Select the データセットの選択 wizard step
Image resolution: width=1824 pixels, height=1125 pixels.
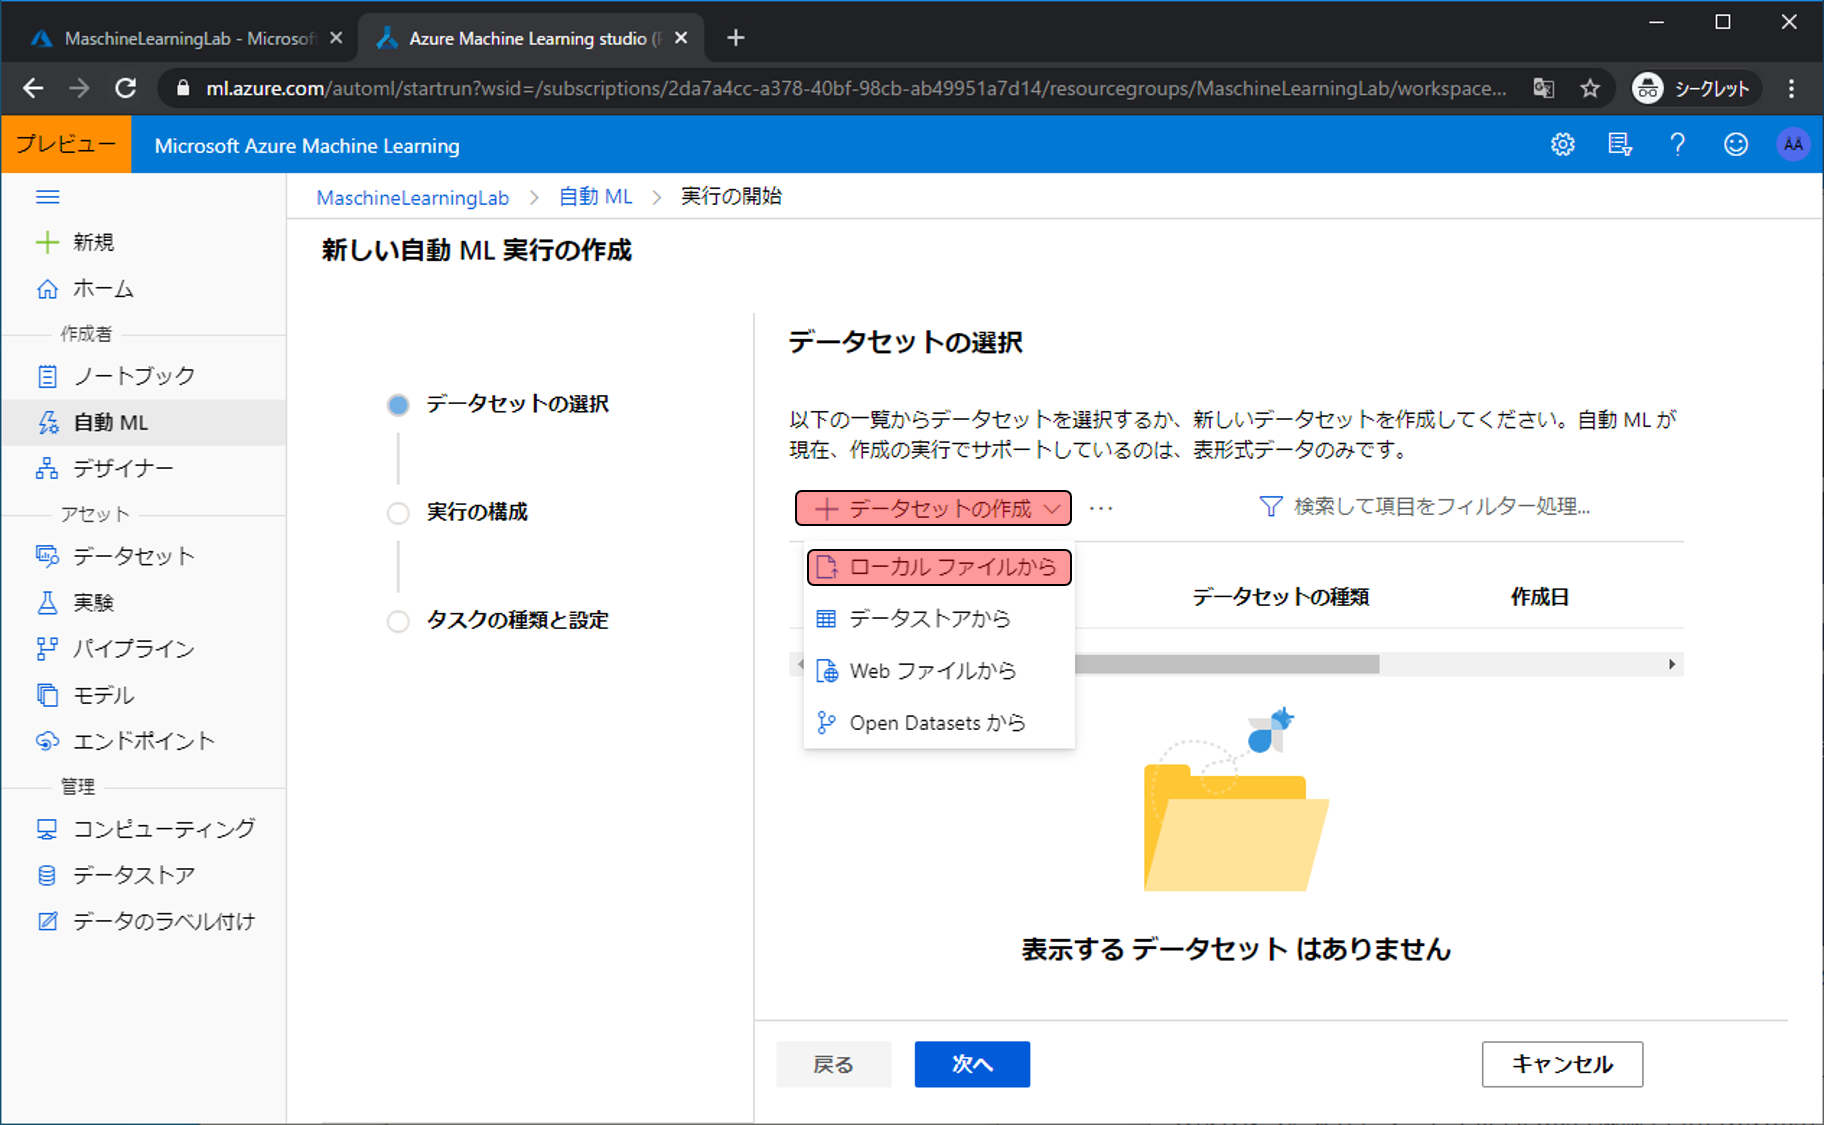pyautogui.click(x=516, y=404)
